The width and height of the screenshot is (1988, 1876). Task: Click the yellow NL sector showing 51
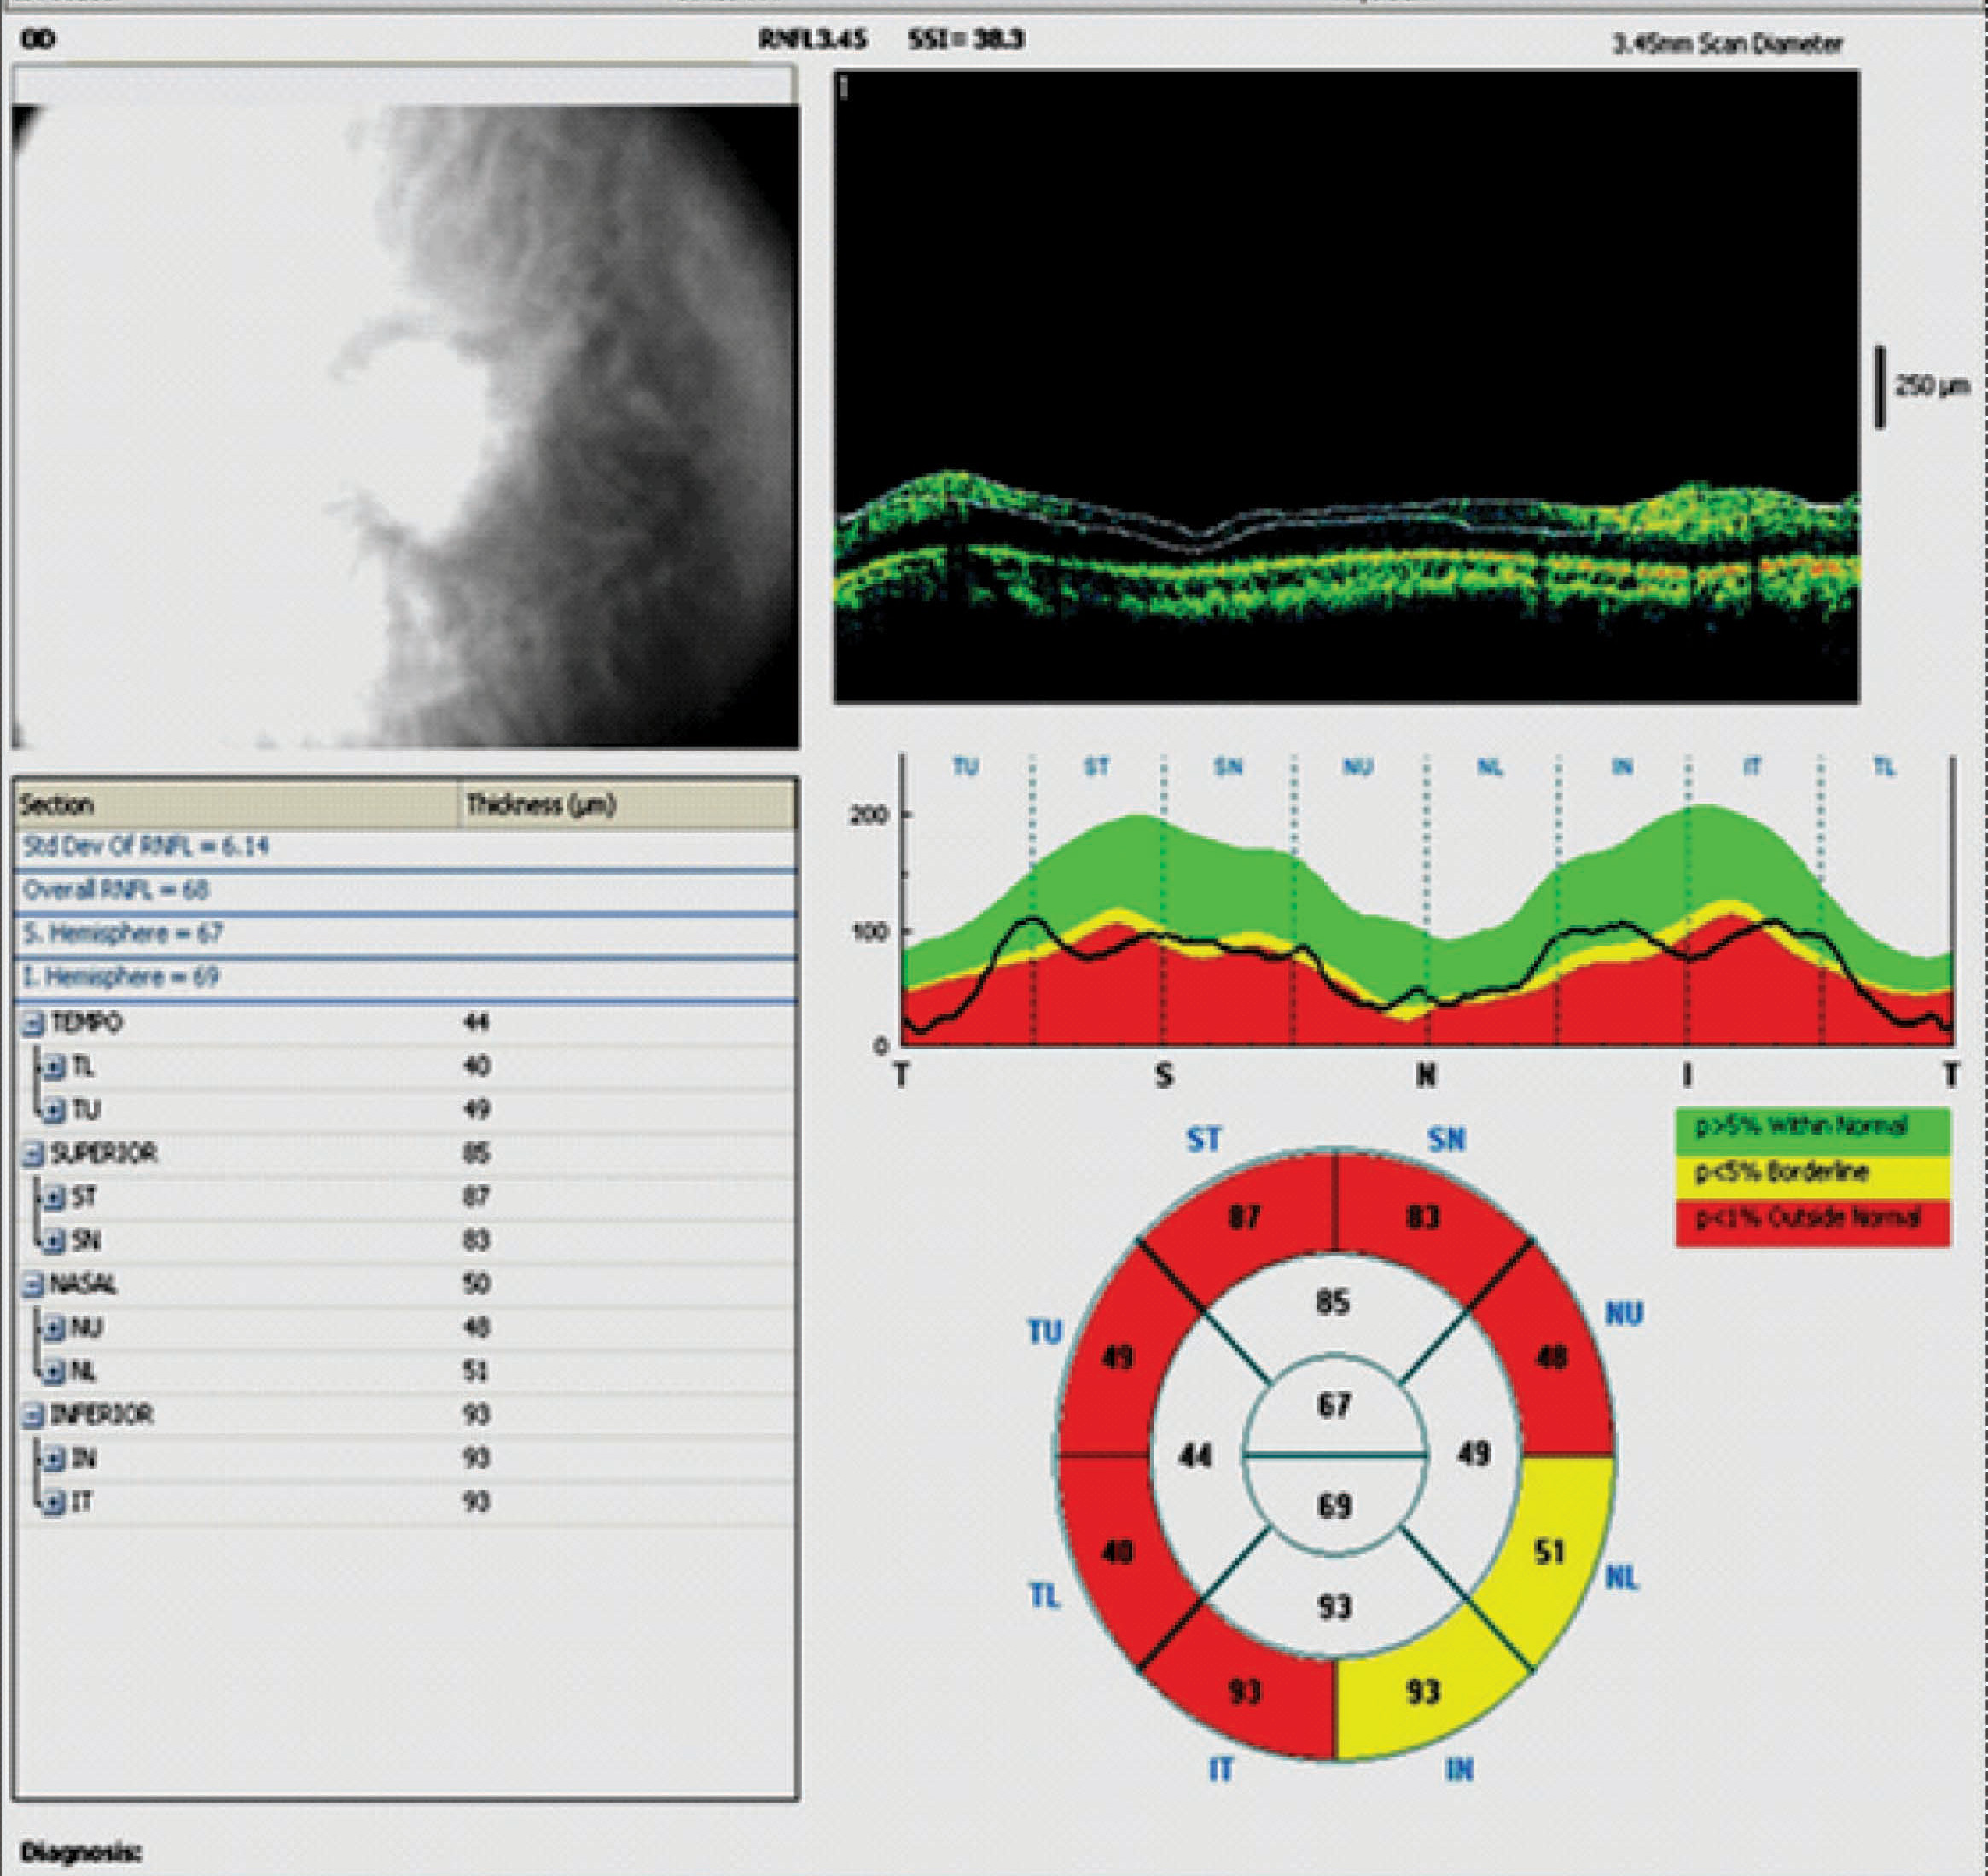[1548, 1552]
